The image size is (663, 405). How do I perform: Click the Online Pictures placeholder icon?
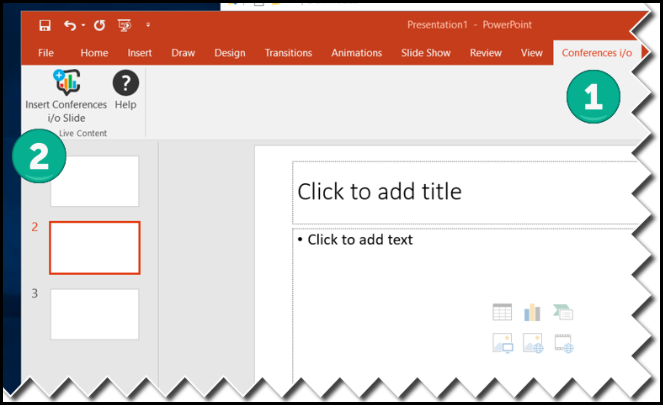[x=533, y=343]
